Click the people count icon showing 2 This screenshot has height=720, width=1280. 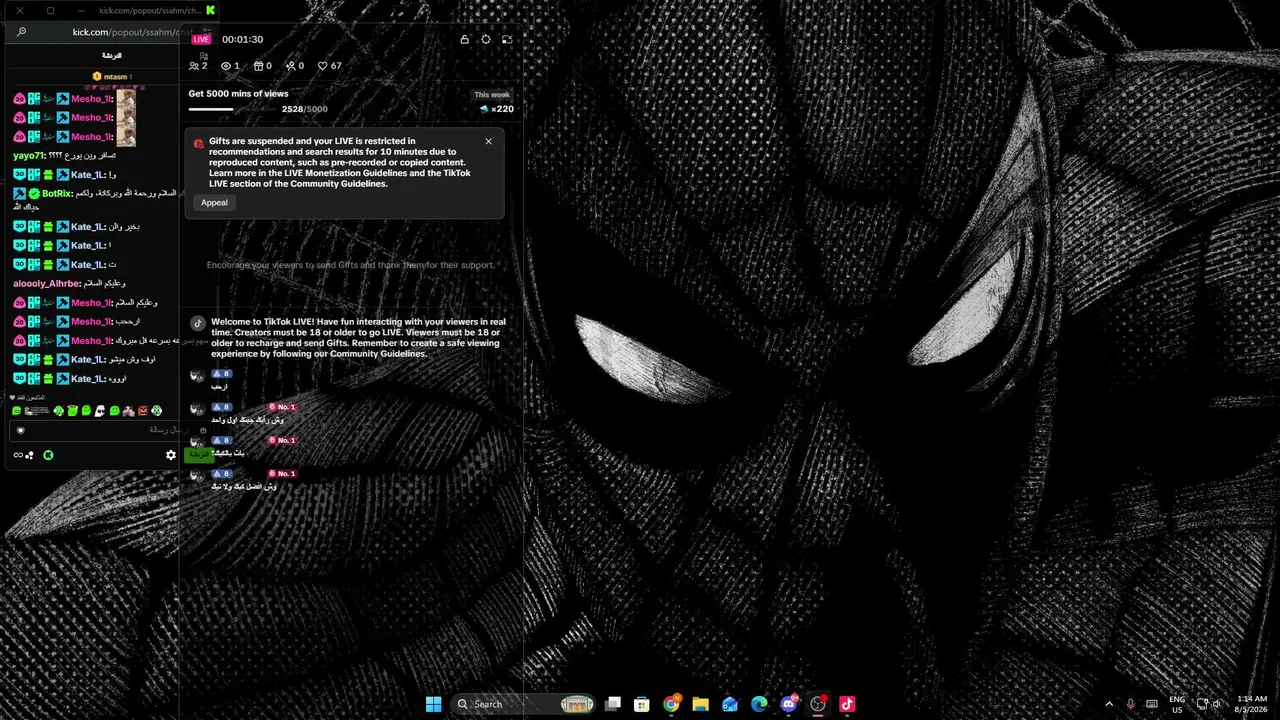(x=194, y=66)
